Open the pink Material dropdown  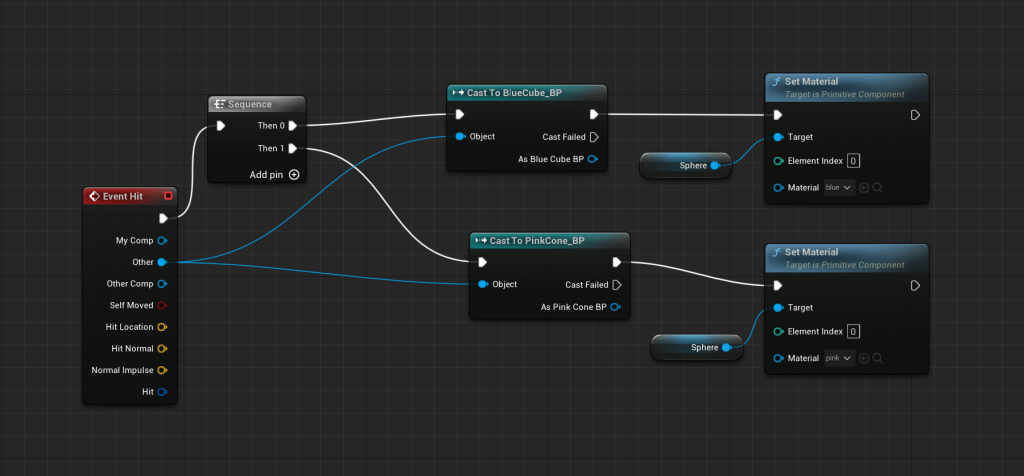[x=838, y=358]
